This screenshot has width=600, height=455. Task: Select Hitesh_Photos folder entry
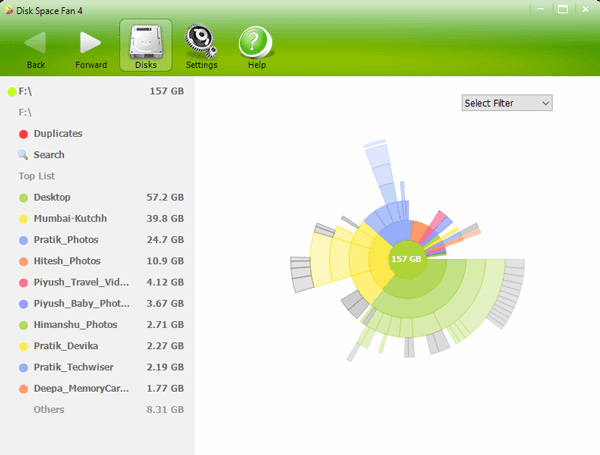[68, 261]
